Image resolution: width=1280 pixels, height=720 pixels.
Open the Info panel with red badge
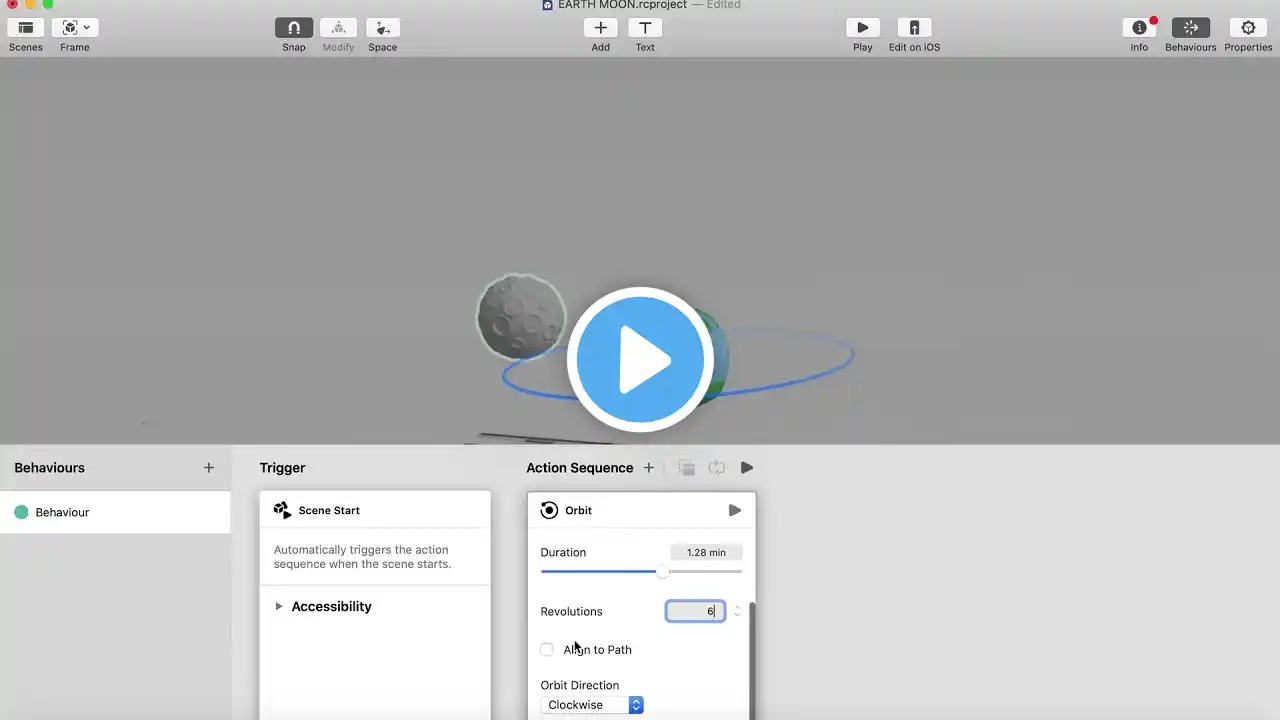tap(1139, 28)
